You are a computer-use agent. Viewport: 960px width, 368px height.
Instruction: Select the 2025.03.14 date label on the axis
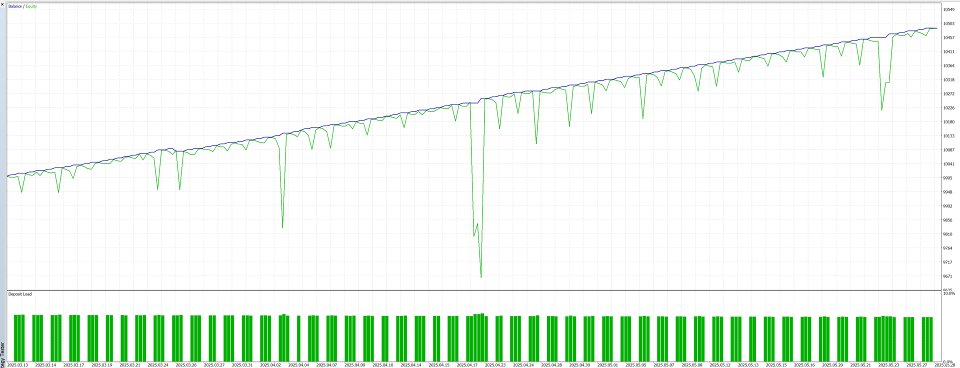[46, 364]
